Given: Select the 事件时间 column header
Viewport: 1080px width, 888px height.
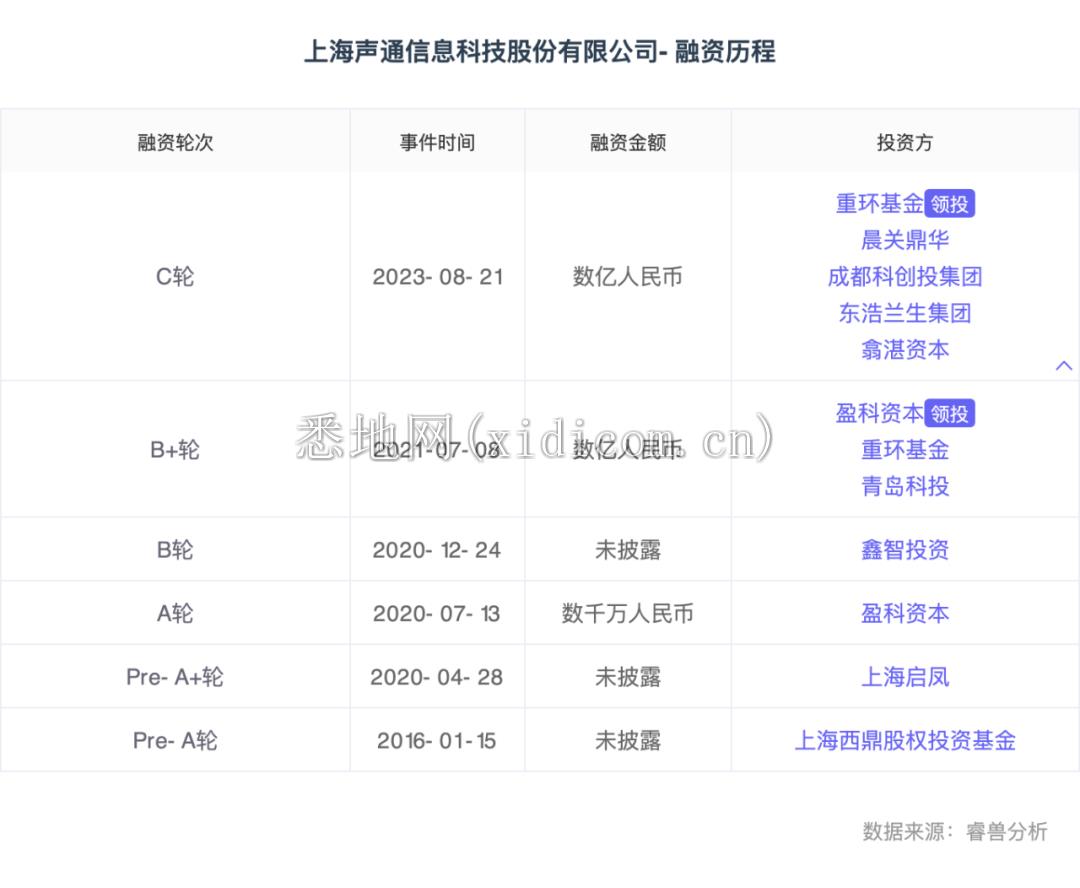Looking at the screenshot, I should tap(437, 142).
